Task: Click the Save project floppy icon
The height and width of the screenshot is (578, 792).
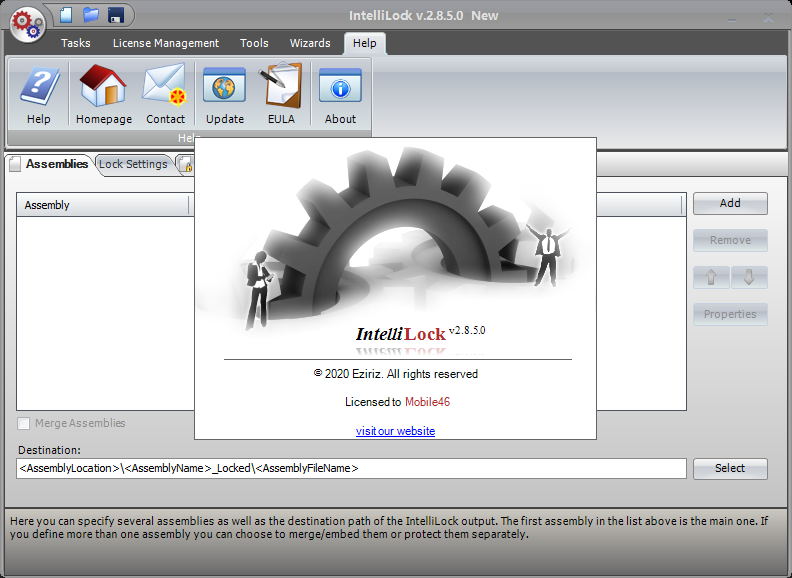Action: 116,15
